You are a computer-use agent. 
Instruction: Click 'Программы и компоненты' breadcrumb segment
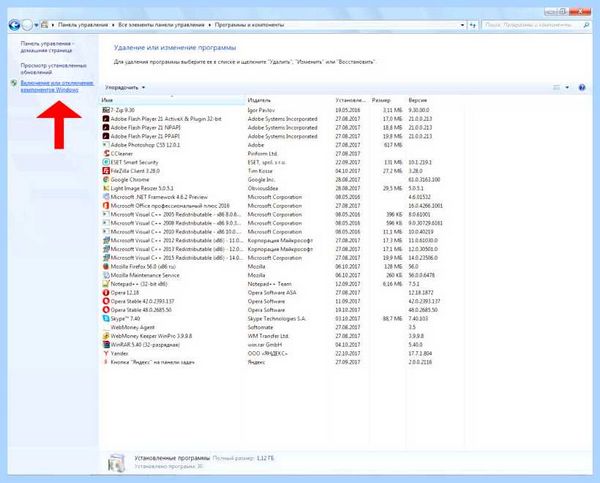(x=249, y=25)
